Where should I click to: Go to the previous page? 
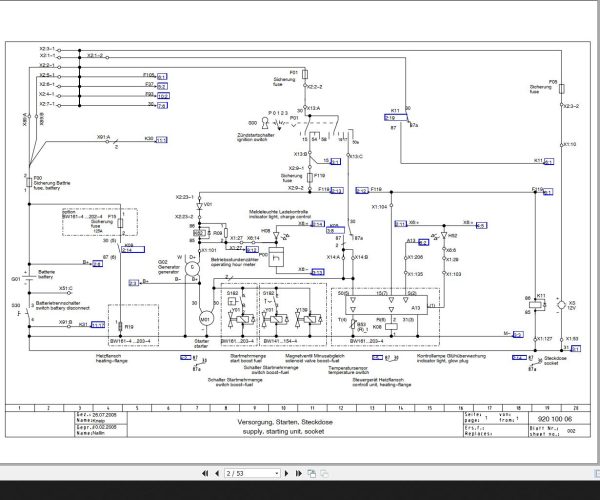click(217, 473)
